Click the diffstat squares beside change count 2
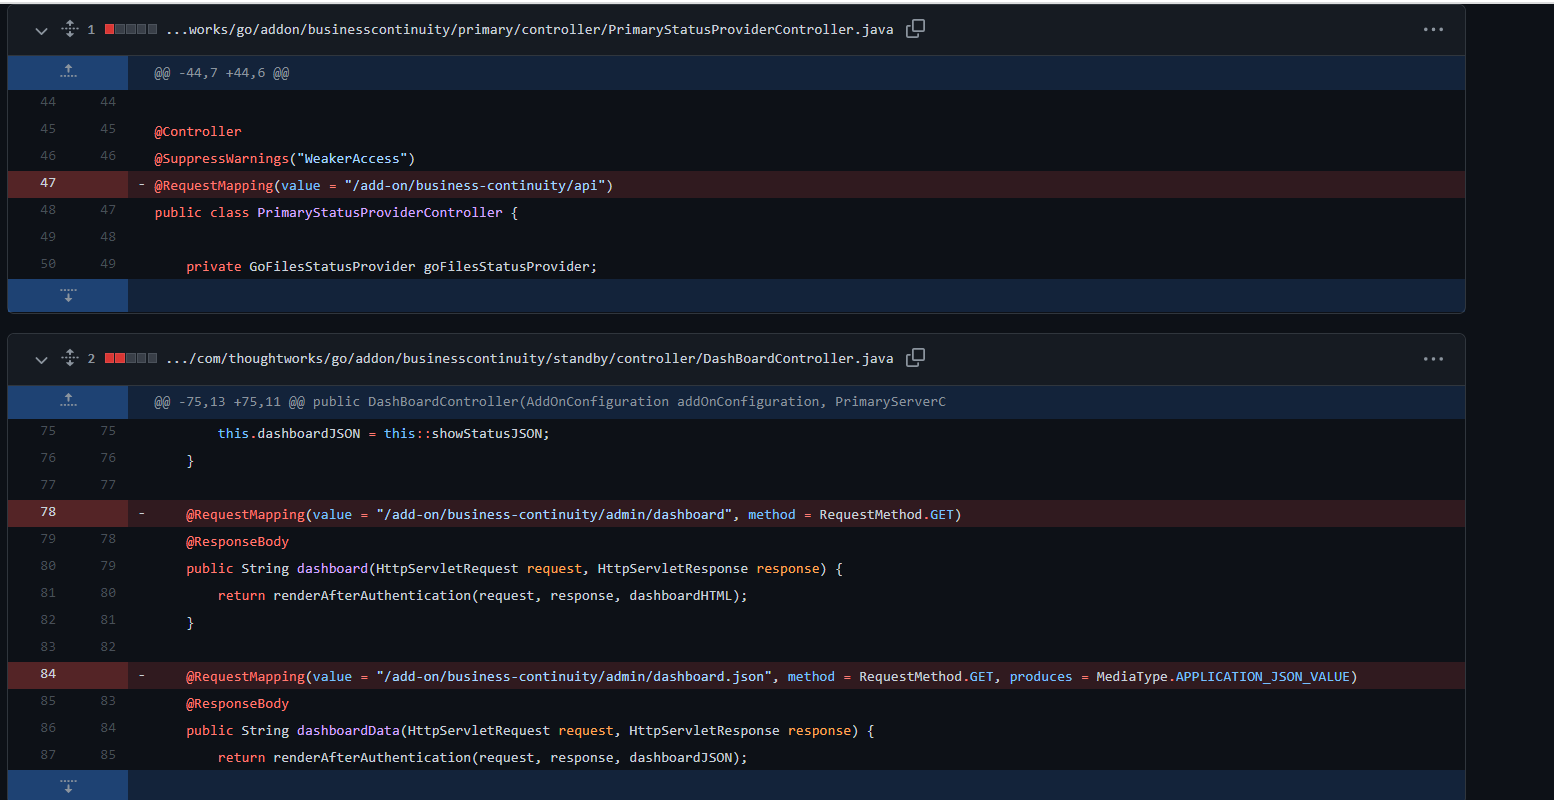 pyautogui.click(x=131, y=359)
